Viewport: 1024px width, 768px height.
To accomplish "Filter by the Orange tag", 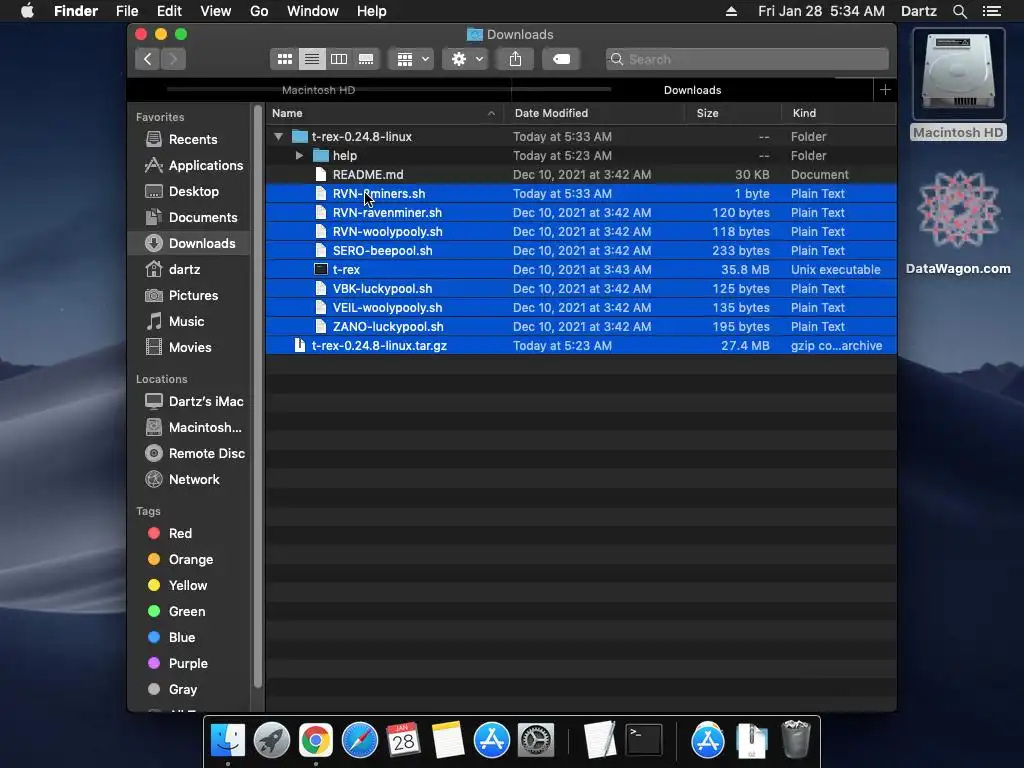I will [189, 559].
